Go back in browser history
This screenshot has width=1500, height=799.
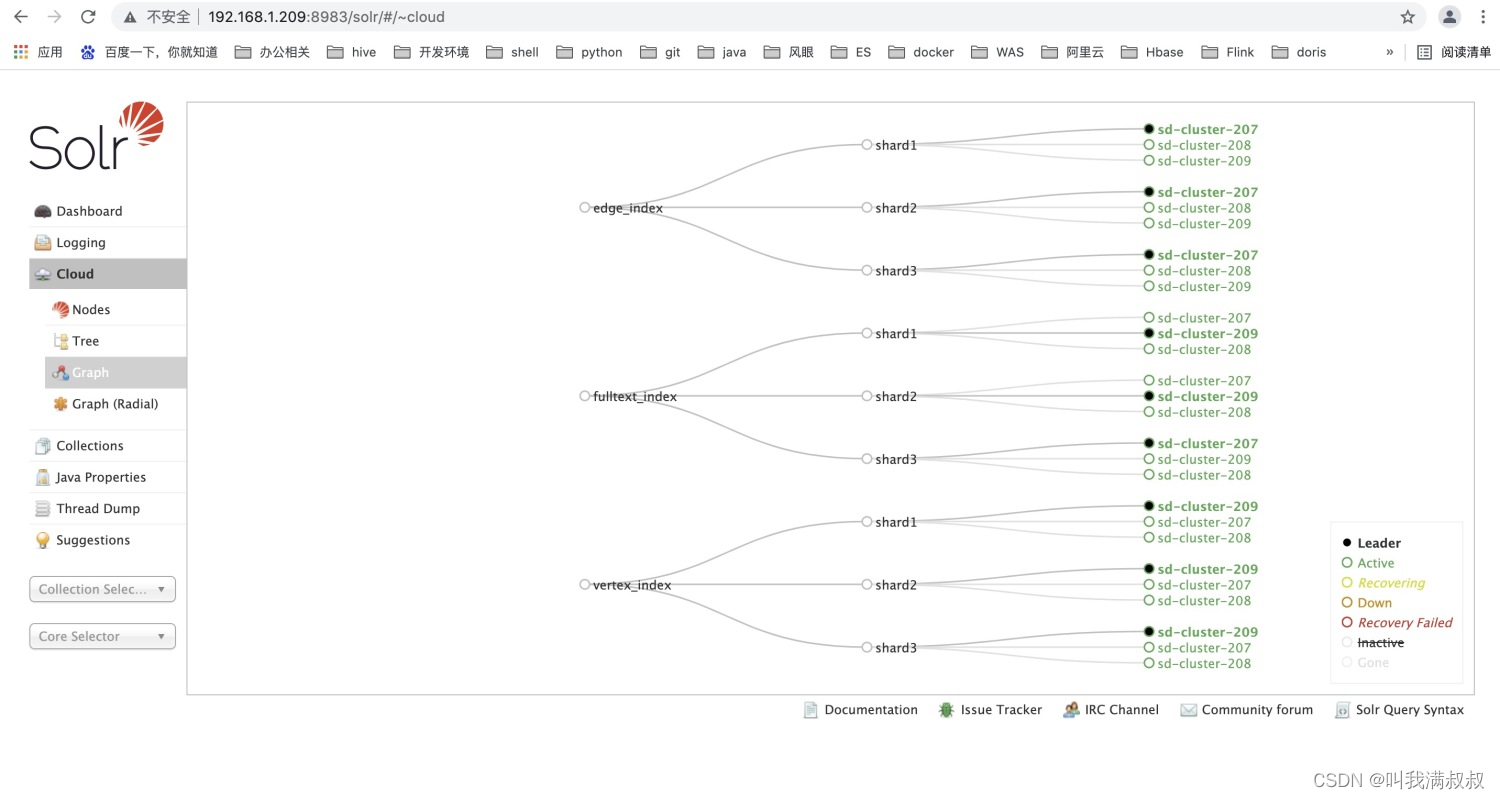pyautogui.click(x=21, y=17)
